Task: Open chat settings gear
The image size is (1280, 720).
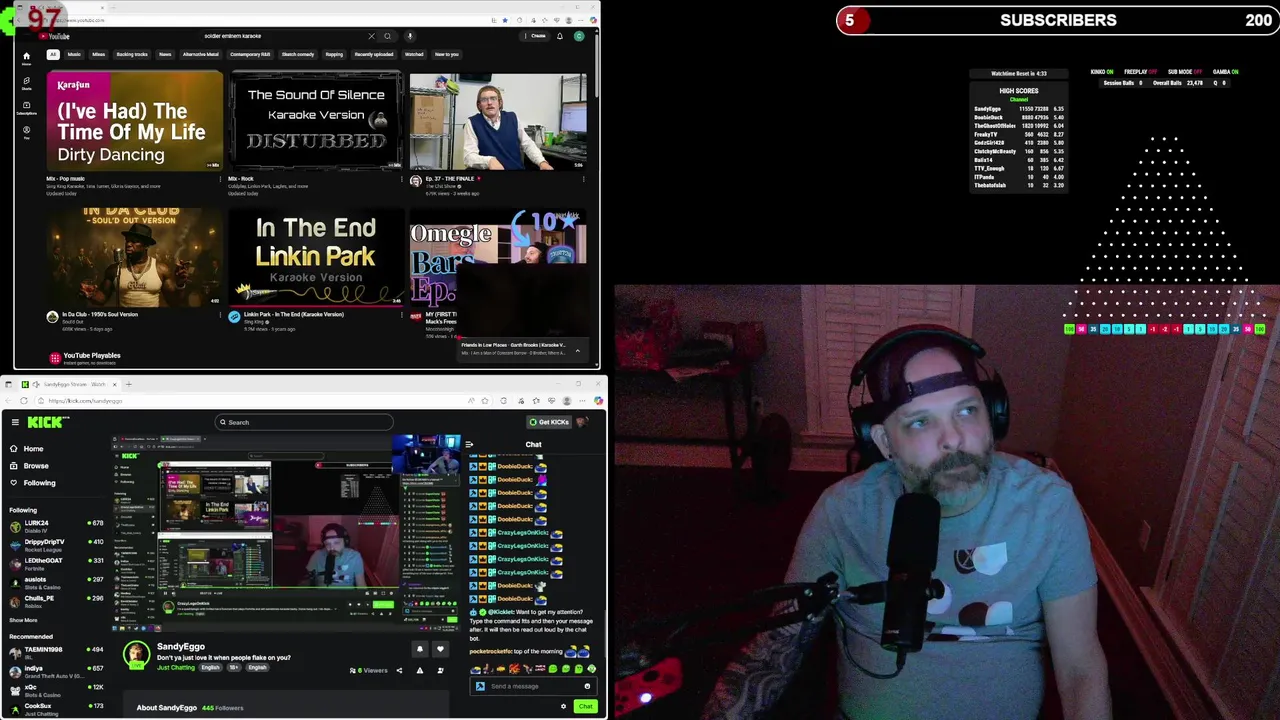Action: tap(563, 707)
